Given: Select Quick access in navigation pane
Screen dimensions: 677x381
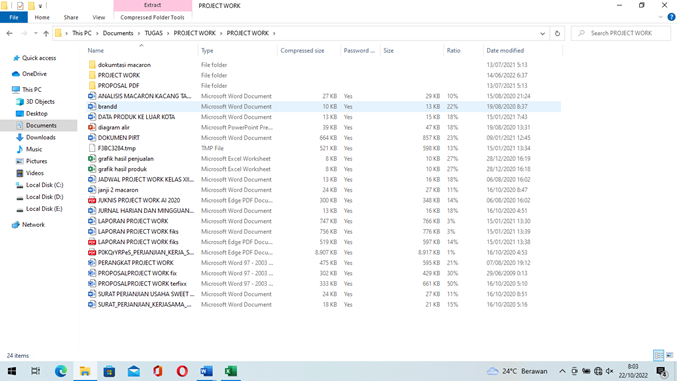Looking at the screenshot, I should coord(39,58).
